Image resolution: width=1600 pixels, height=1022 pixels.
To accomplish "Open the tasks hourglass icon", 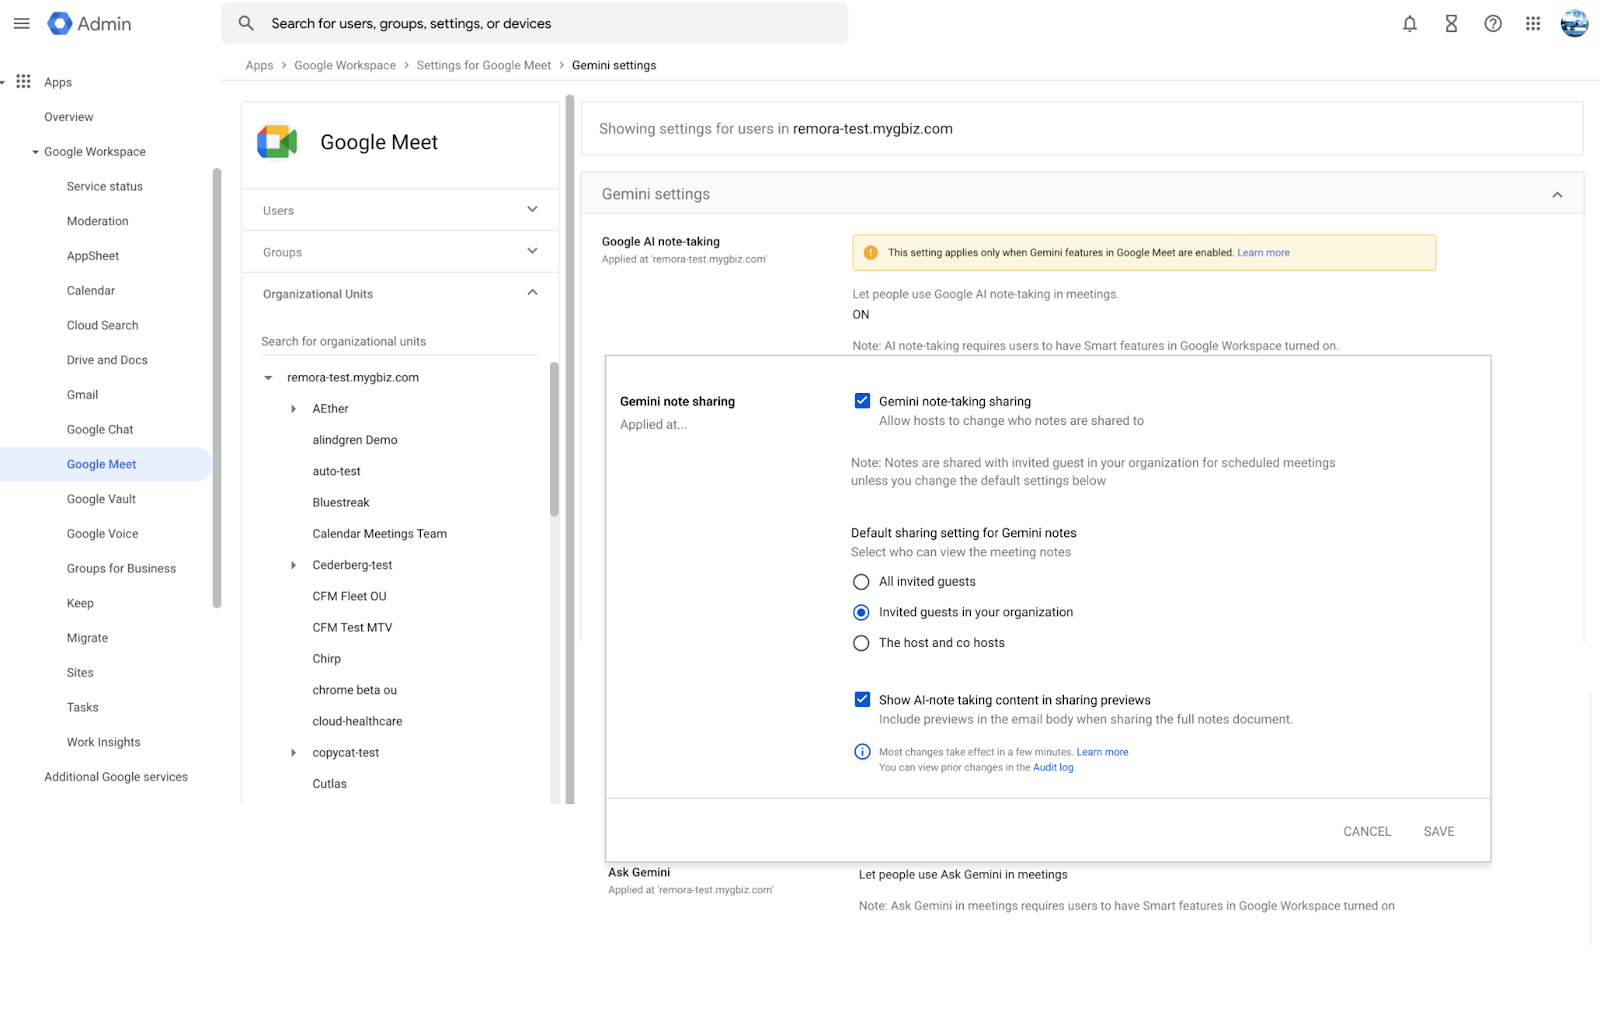I will [1451, 24].
